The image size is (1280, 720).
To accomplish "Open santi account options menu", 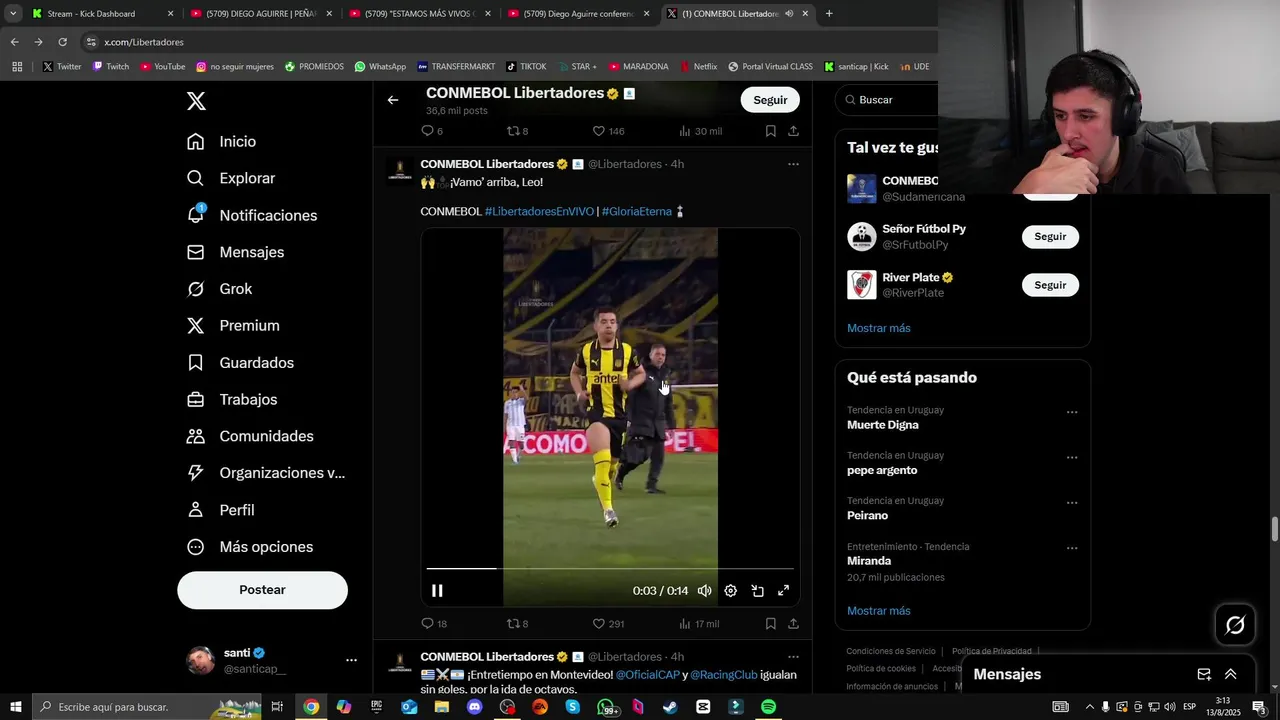I will click(351, 660).
